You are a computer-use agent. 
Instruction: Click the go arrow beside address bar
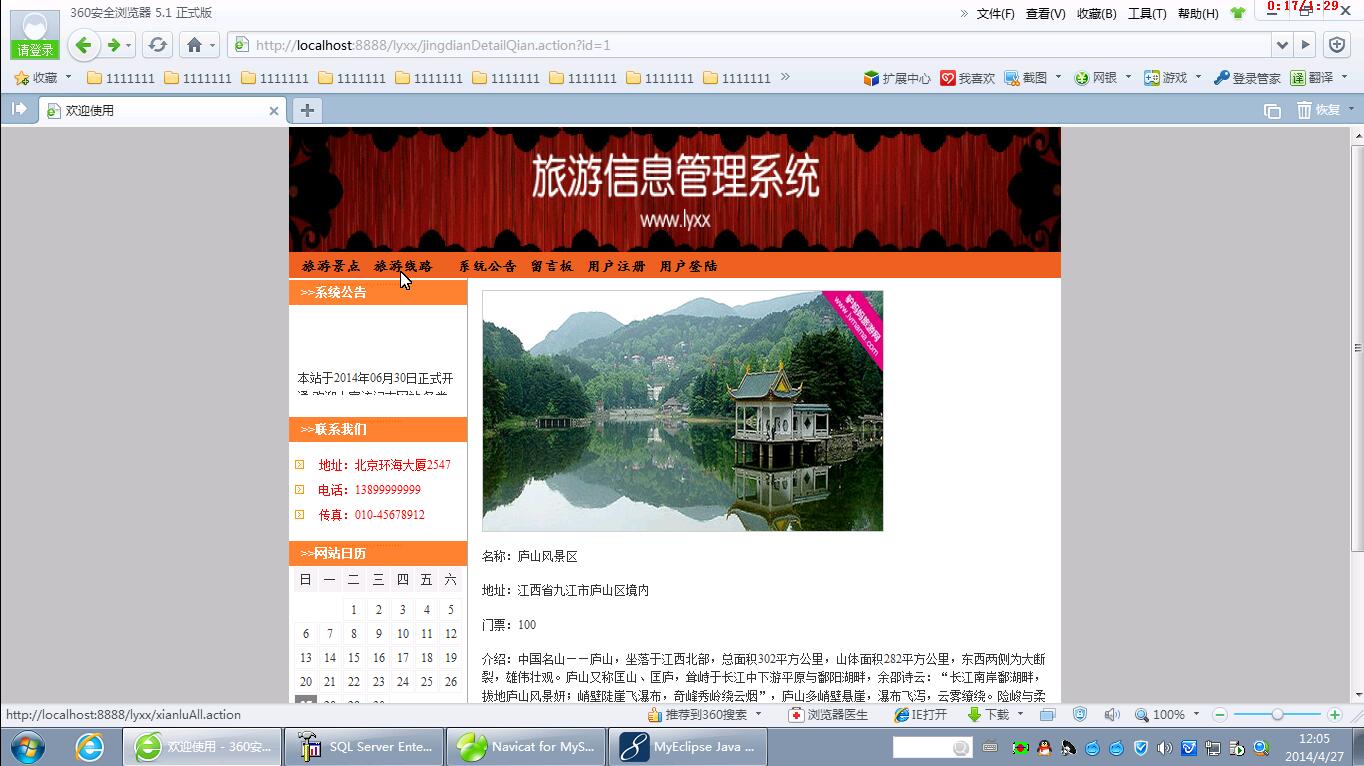click(x=1305, y=45)
